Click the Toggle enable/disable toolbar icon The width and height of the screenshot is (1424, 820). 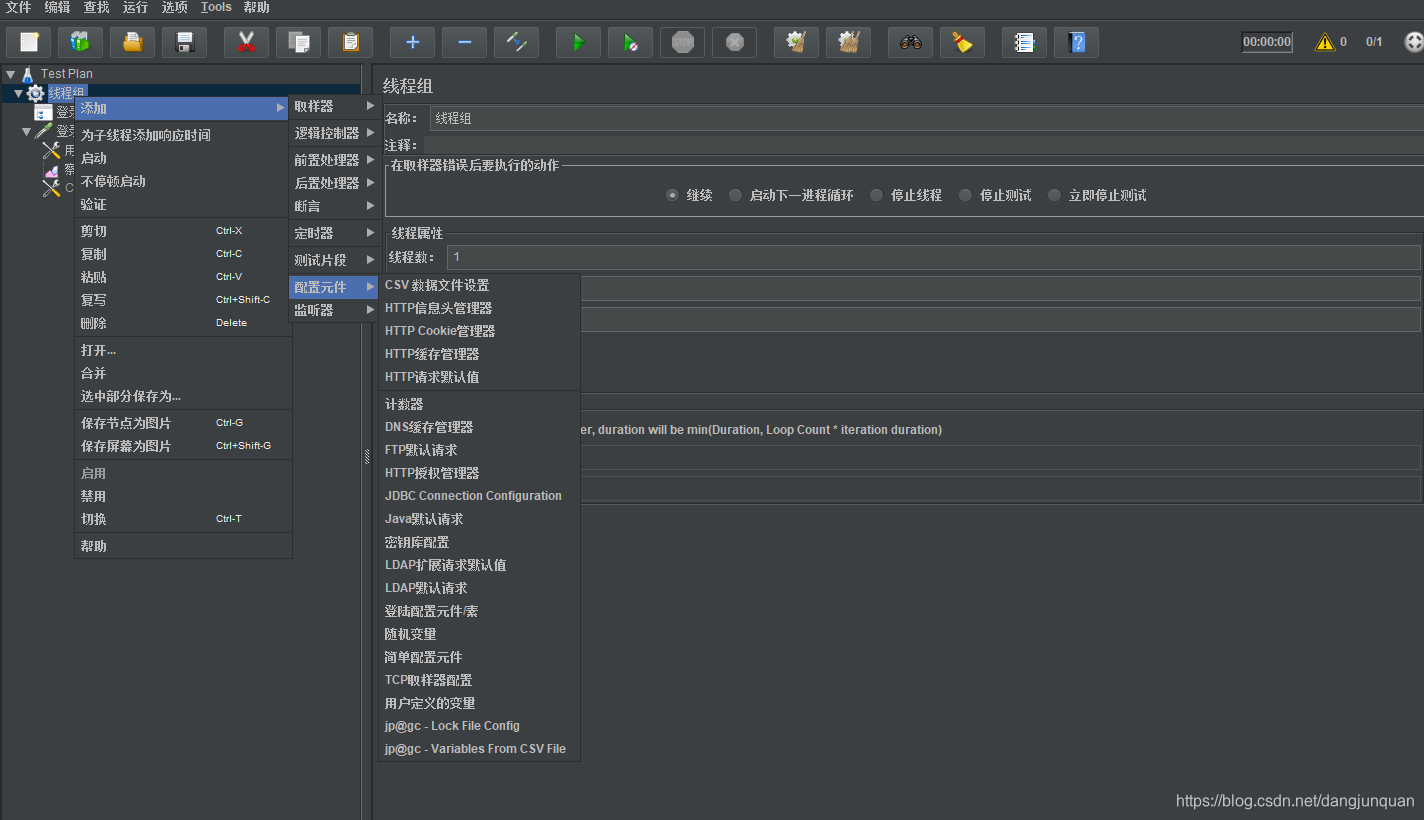point(516,42)
